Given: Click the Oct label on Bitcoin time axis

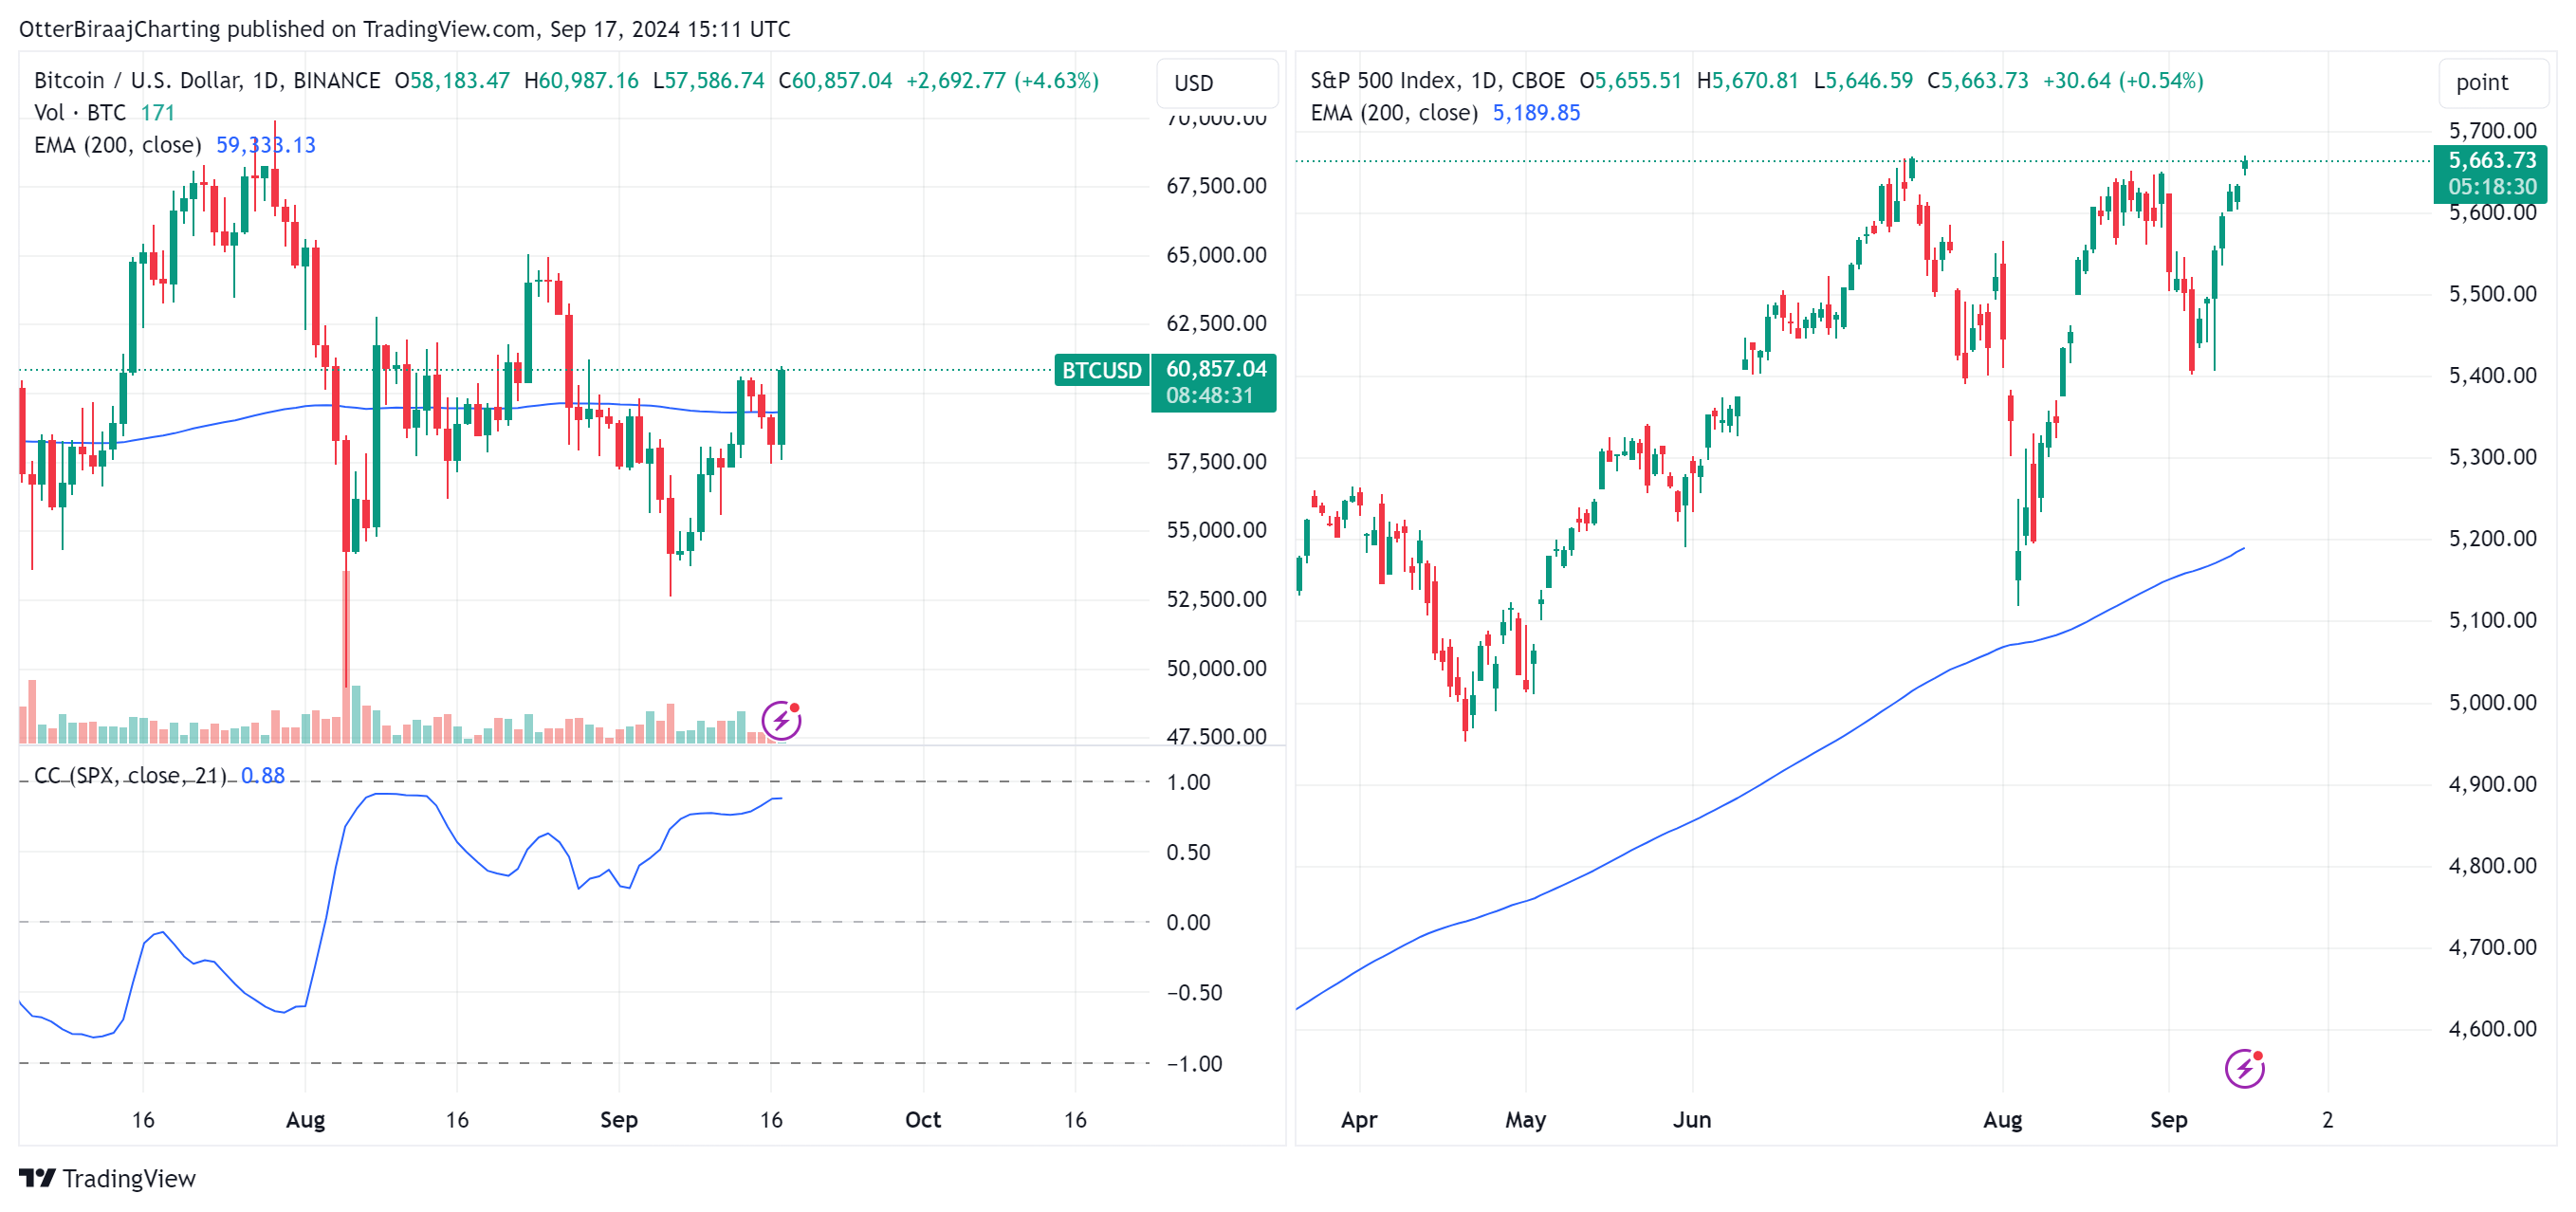Looking at the screenshot, I should 922,1119.
